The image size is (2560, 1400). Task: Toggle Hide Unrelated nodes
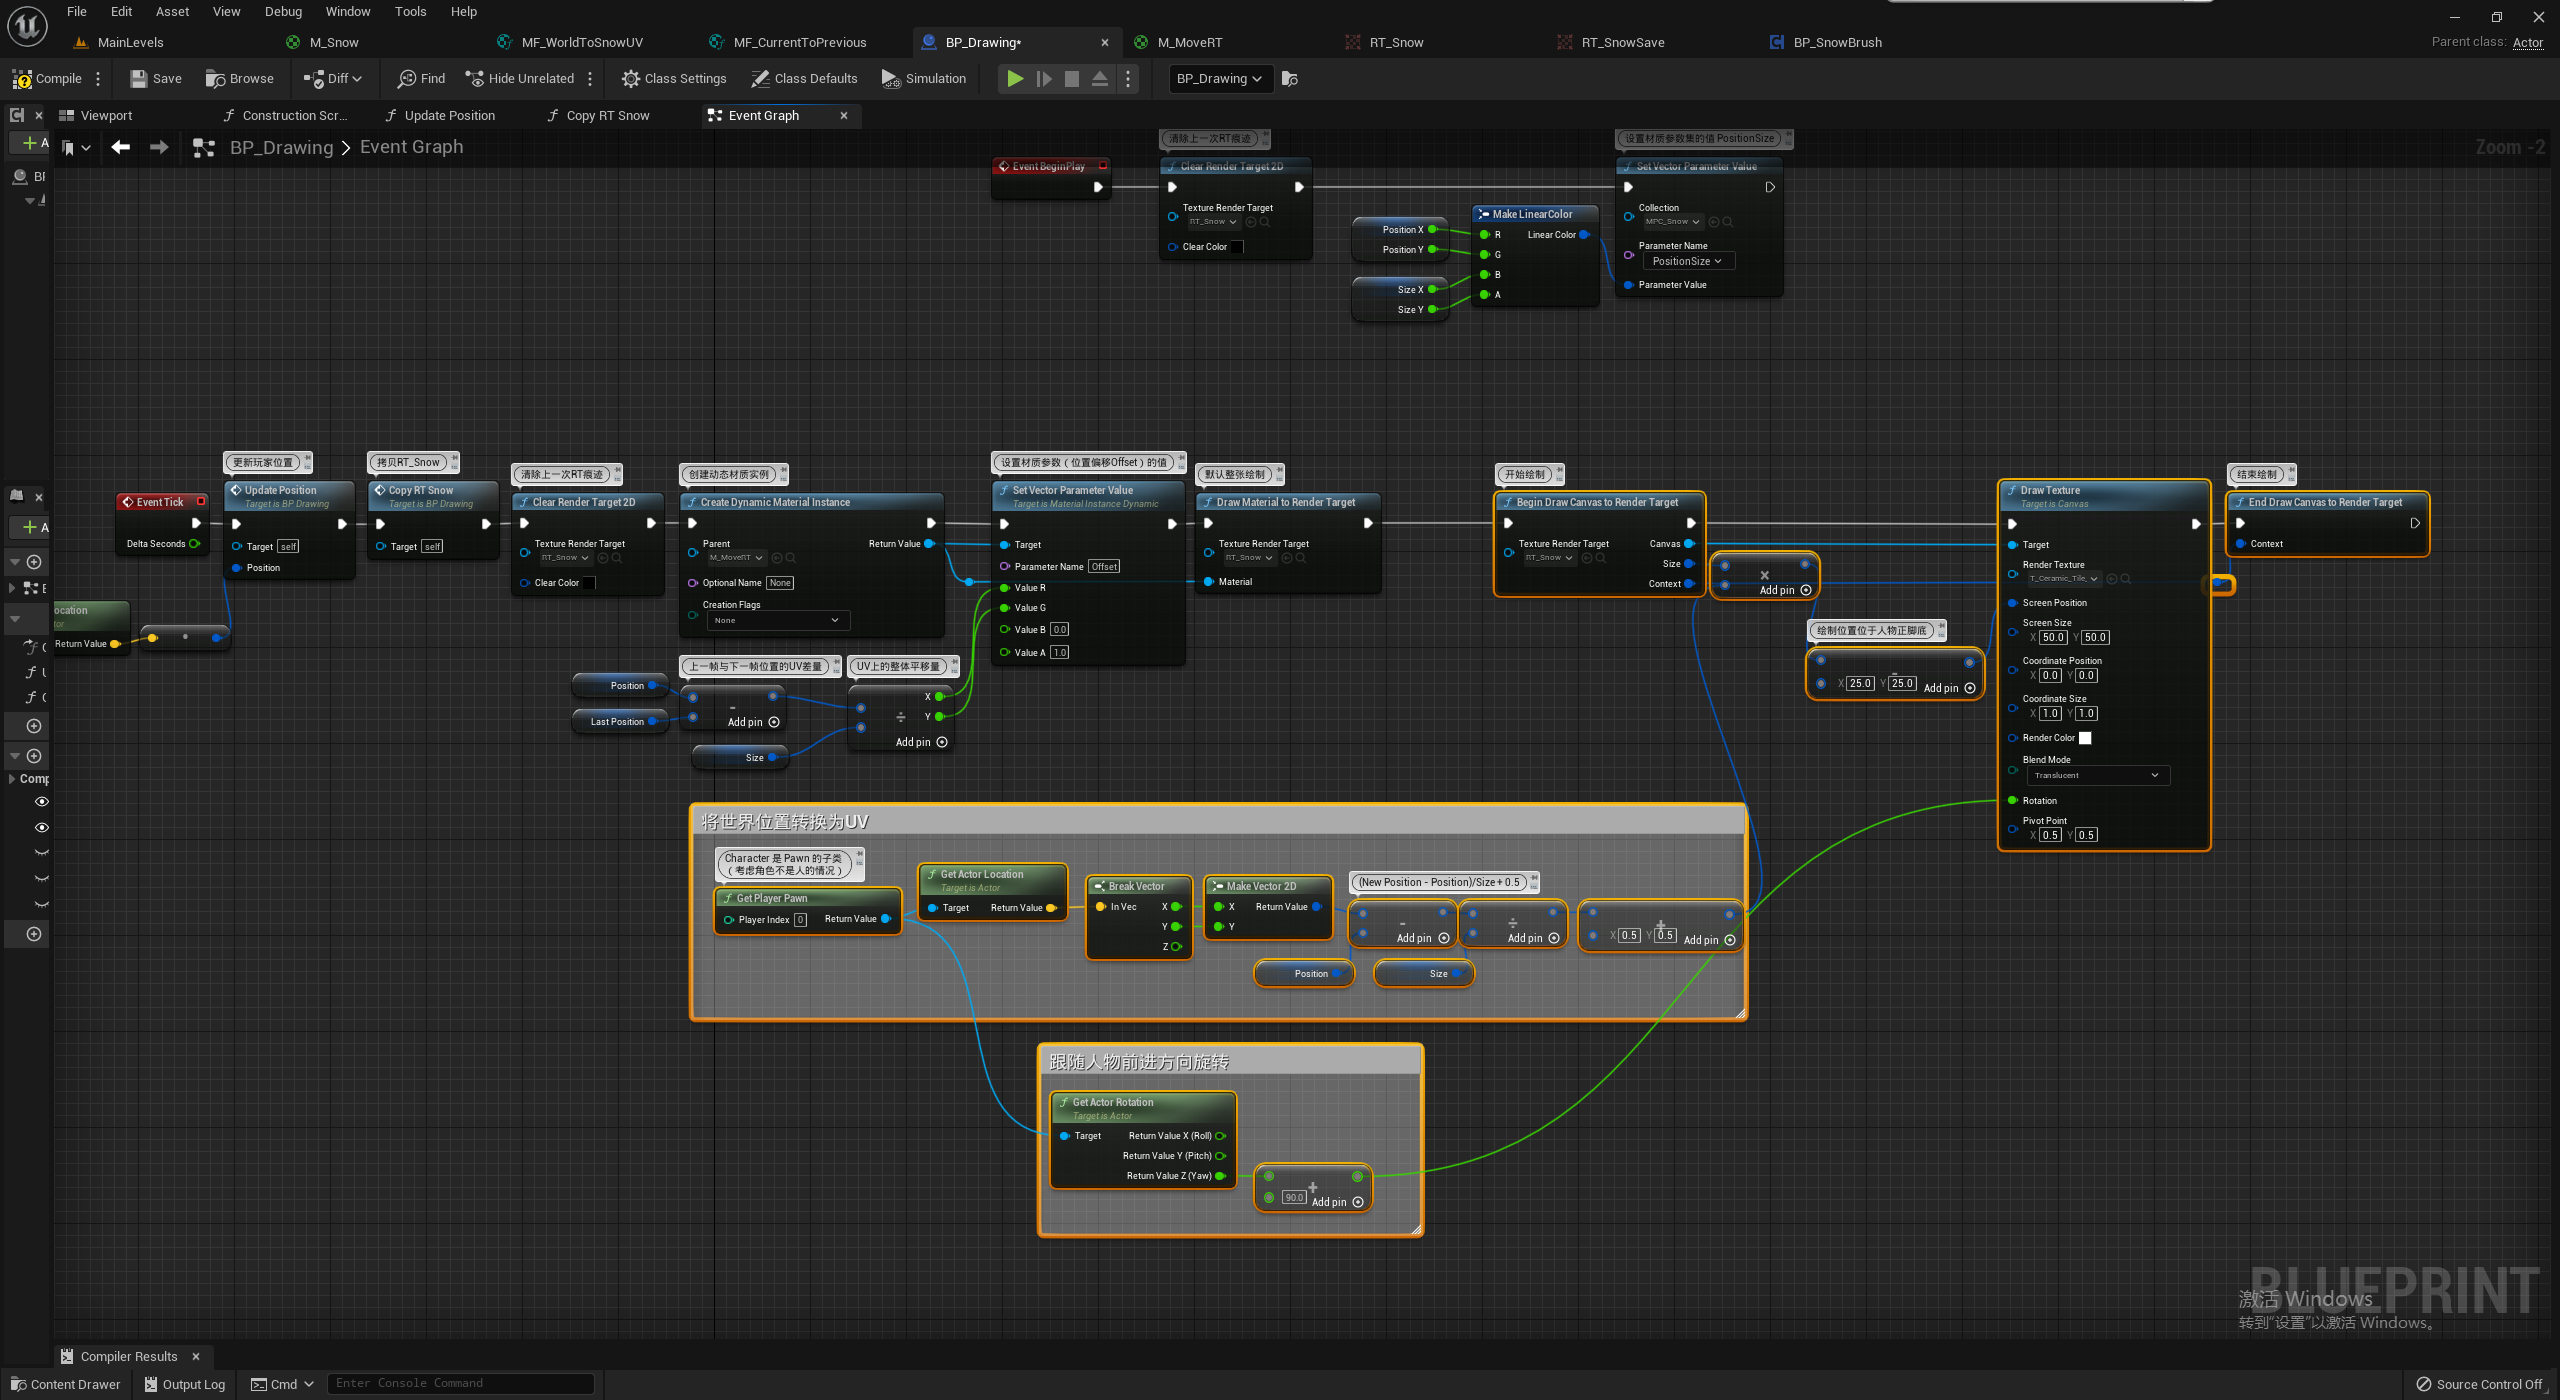pyautogui.click(x=519, y=78)
